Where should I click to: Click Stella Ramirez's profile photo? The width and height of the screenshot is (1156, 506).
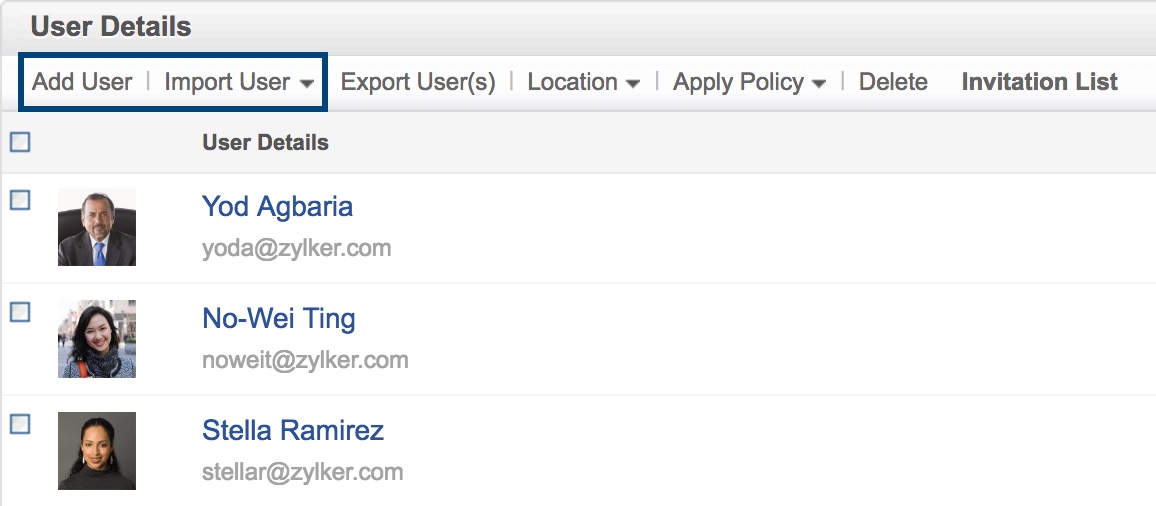[97, 451]
